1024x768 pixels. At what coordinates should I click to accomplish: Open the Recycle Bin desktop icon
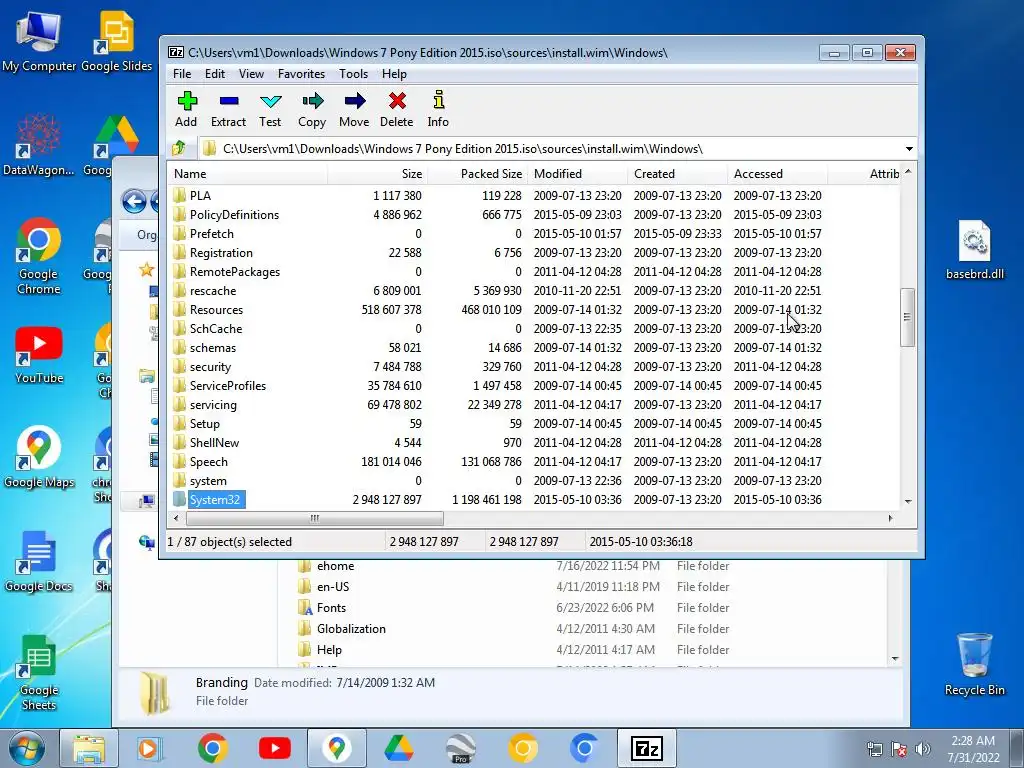[974, 665]
